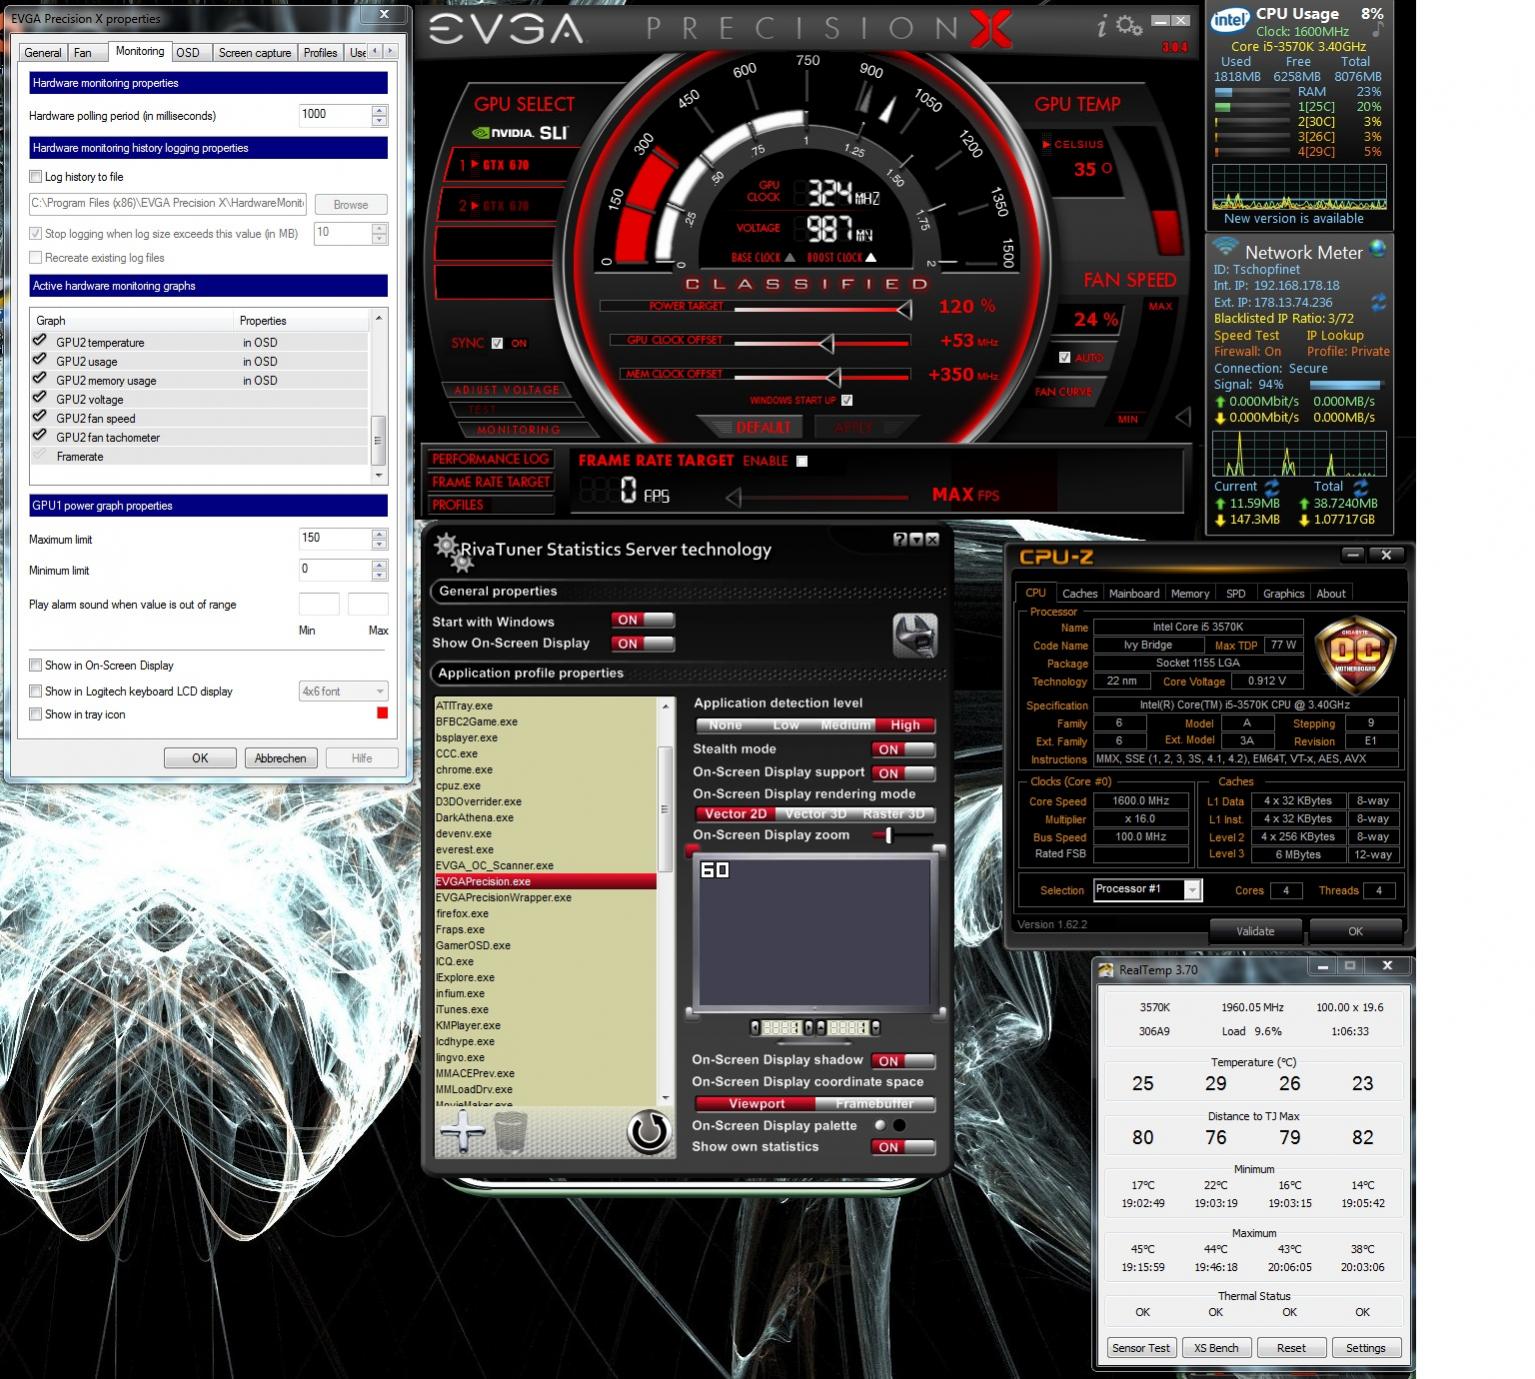Pick the black OSD palette dot
This screenshot has width=1535, height=1379.
click(899, 1125)
